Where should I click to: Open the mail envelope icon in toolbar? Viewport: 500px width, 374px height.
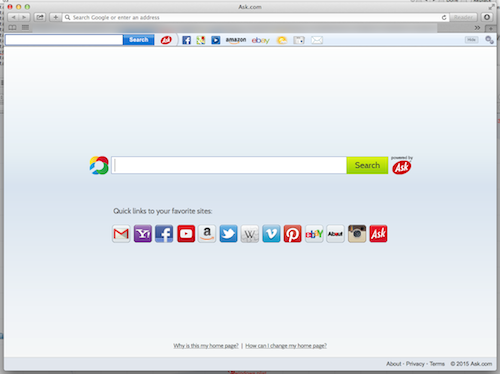pyautogui.click(x=317, y=40)
